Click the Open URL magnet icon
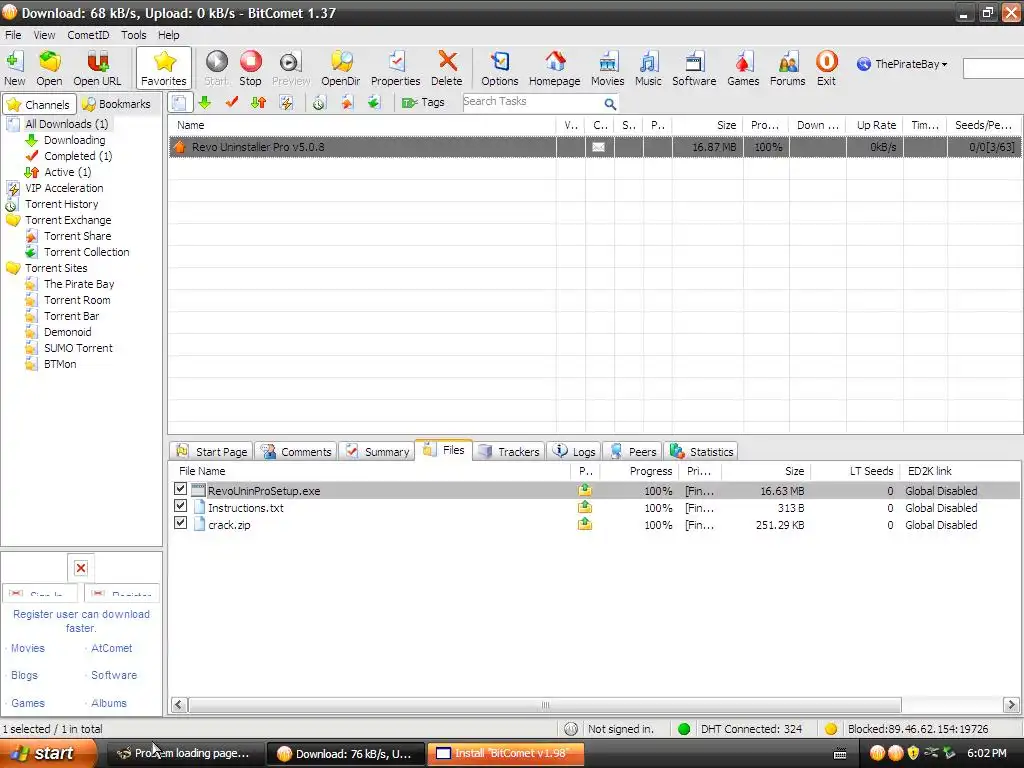This screenshot has height=768, width=1024. click(97, 68)
